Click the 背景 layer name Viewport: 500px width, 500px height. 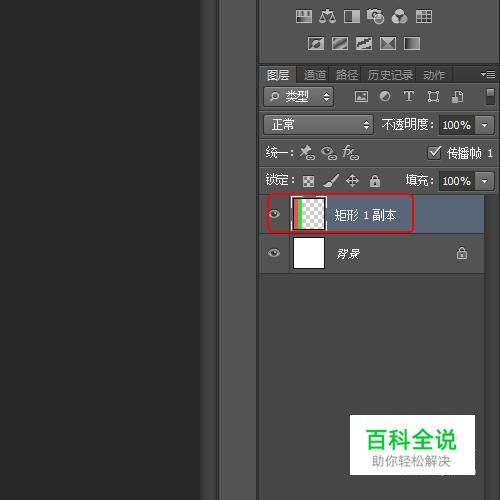tap(348, 254)
